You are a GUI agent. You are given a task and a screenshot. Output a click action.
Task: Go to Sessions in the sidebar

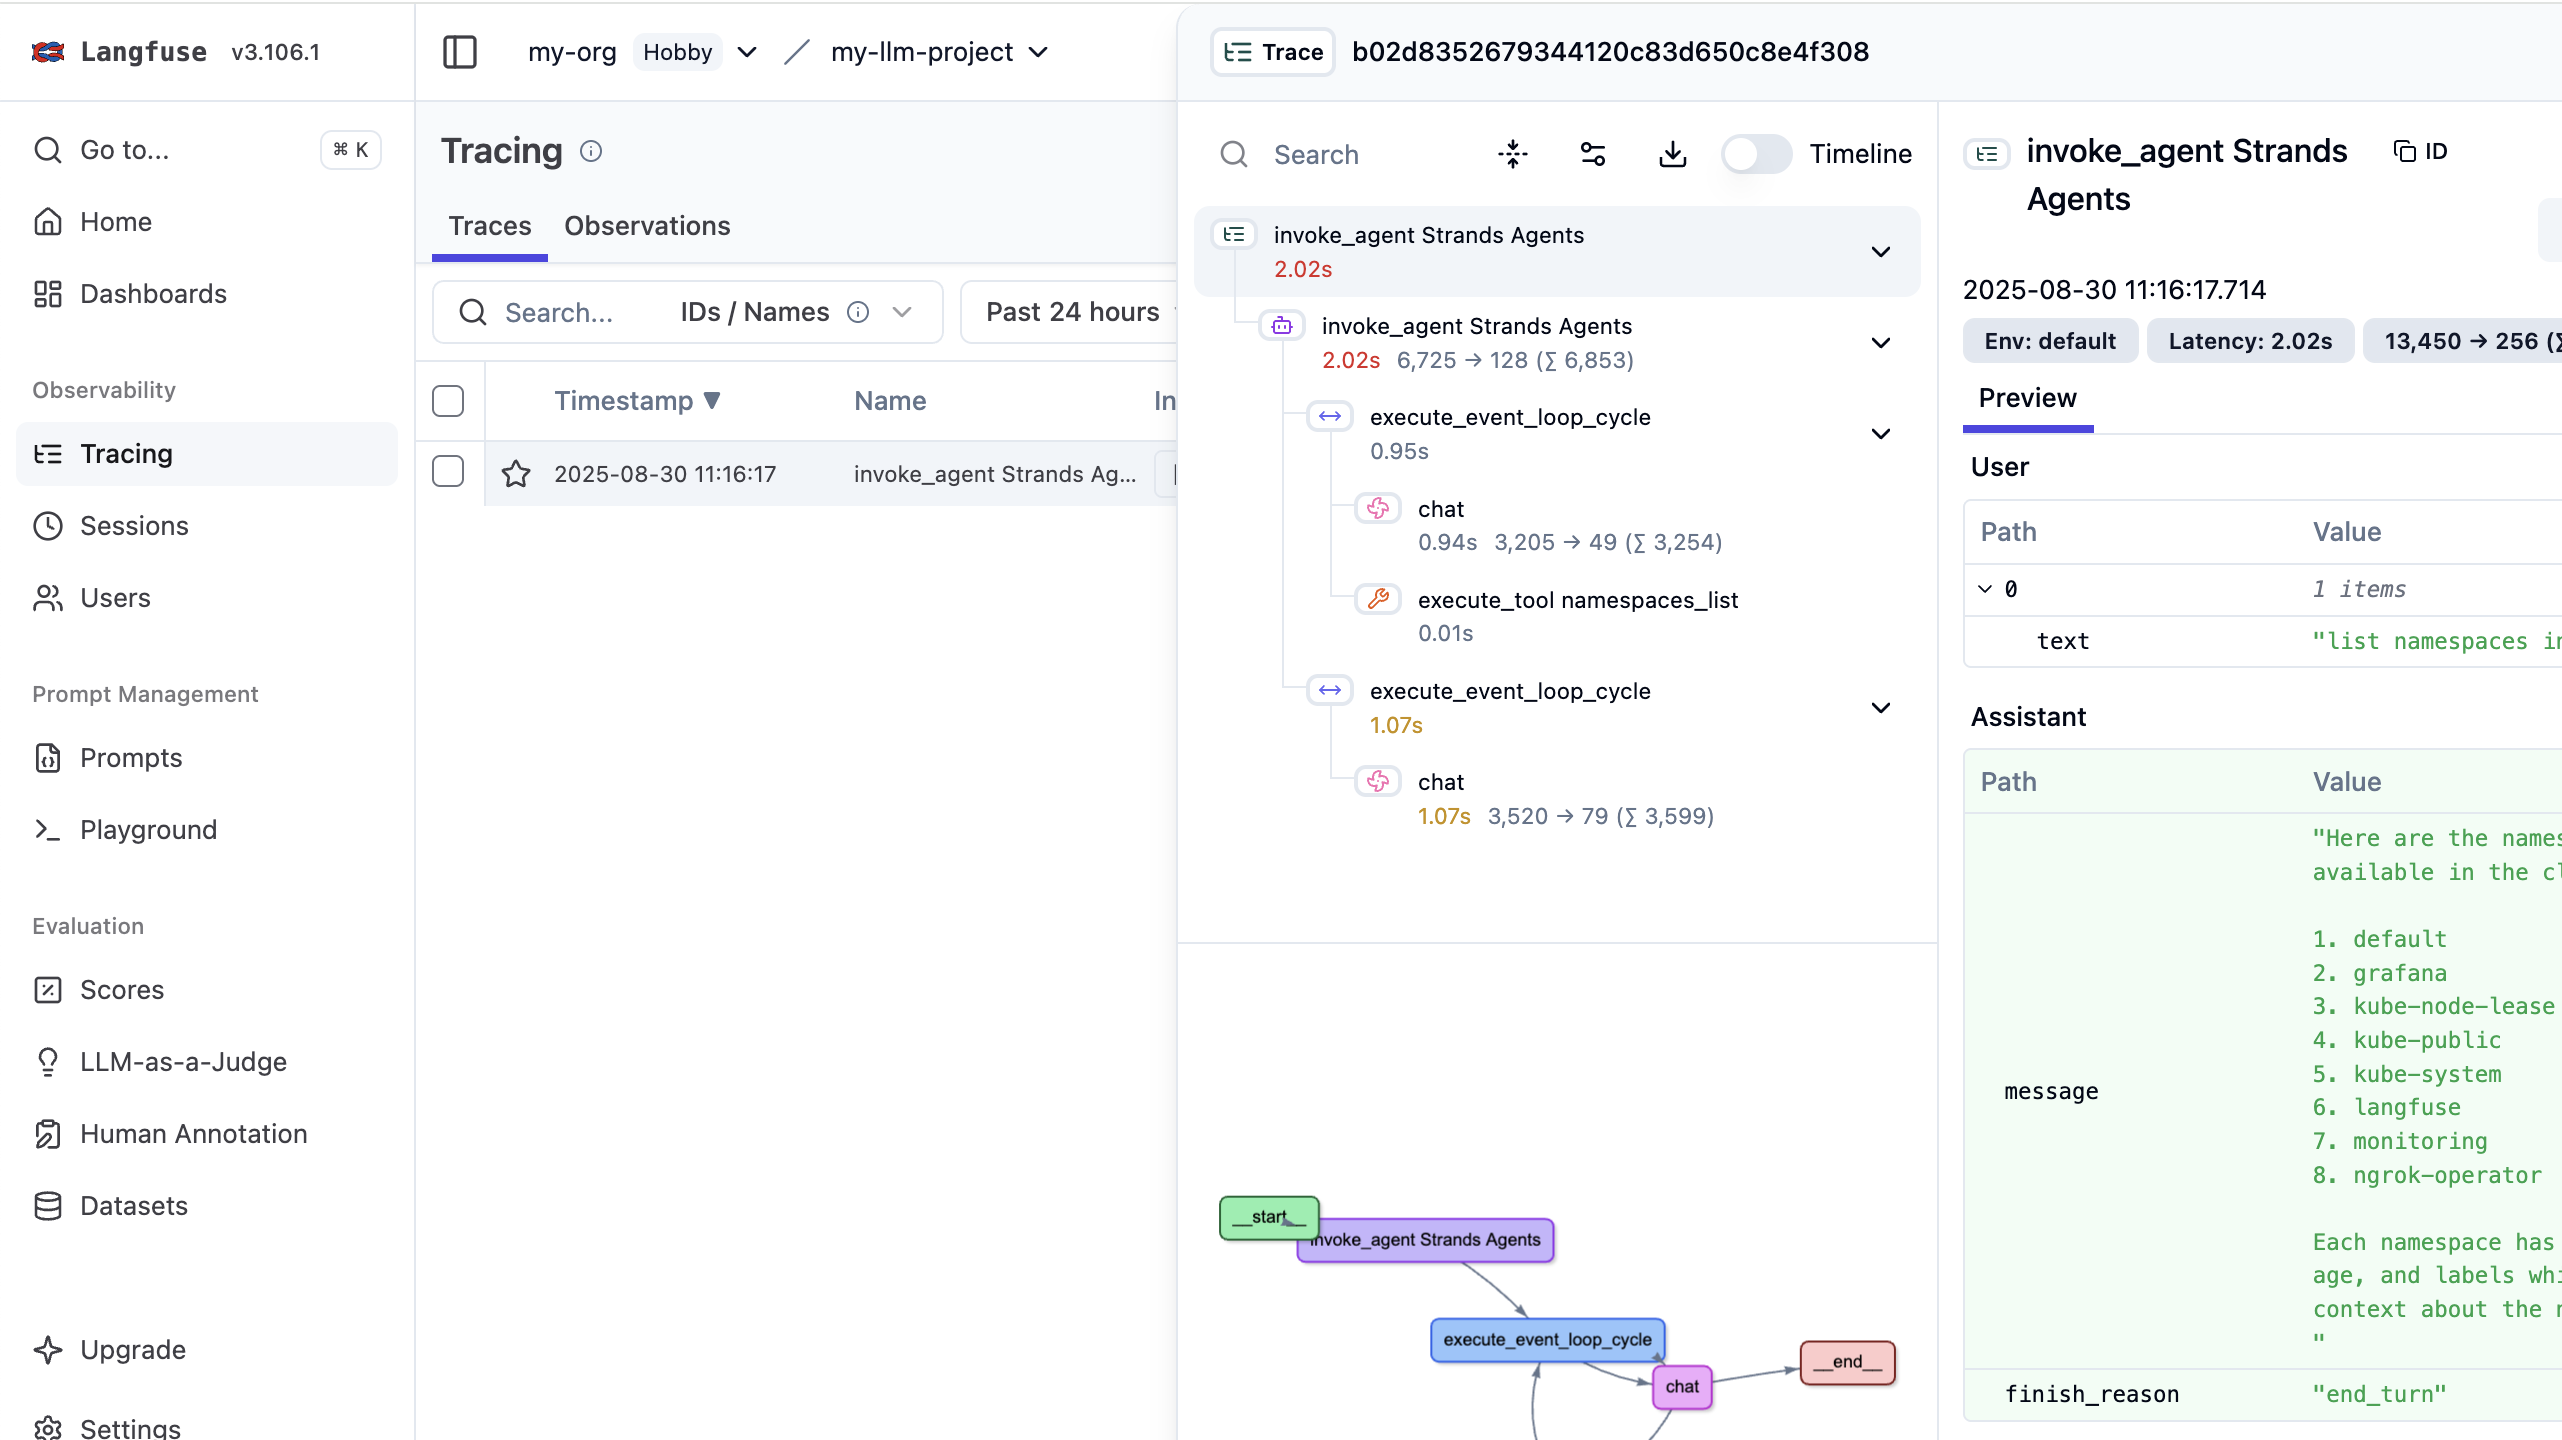pos(207,526)
